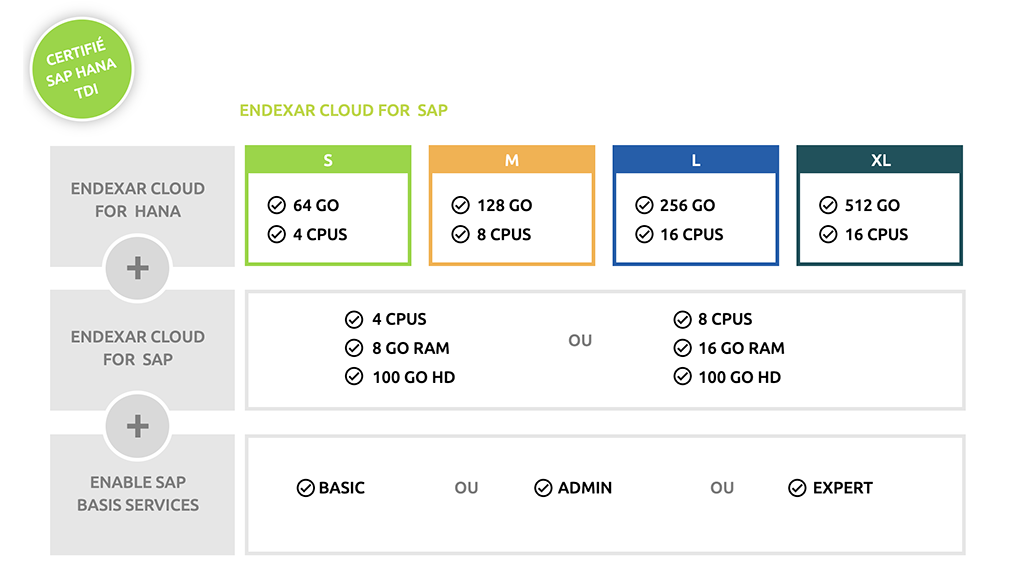Click the check icon next to 512 GO
The height and width of the screenshot is (588, 1024).
(828, 205)
